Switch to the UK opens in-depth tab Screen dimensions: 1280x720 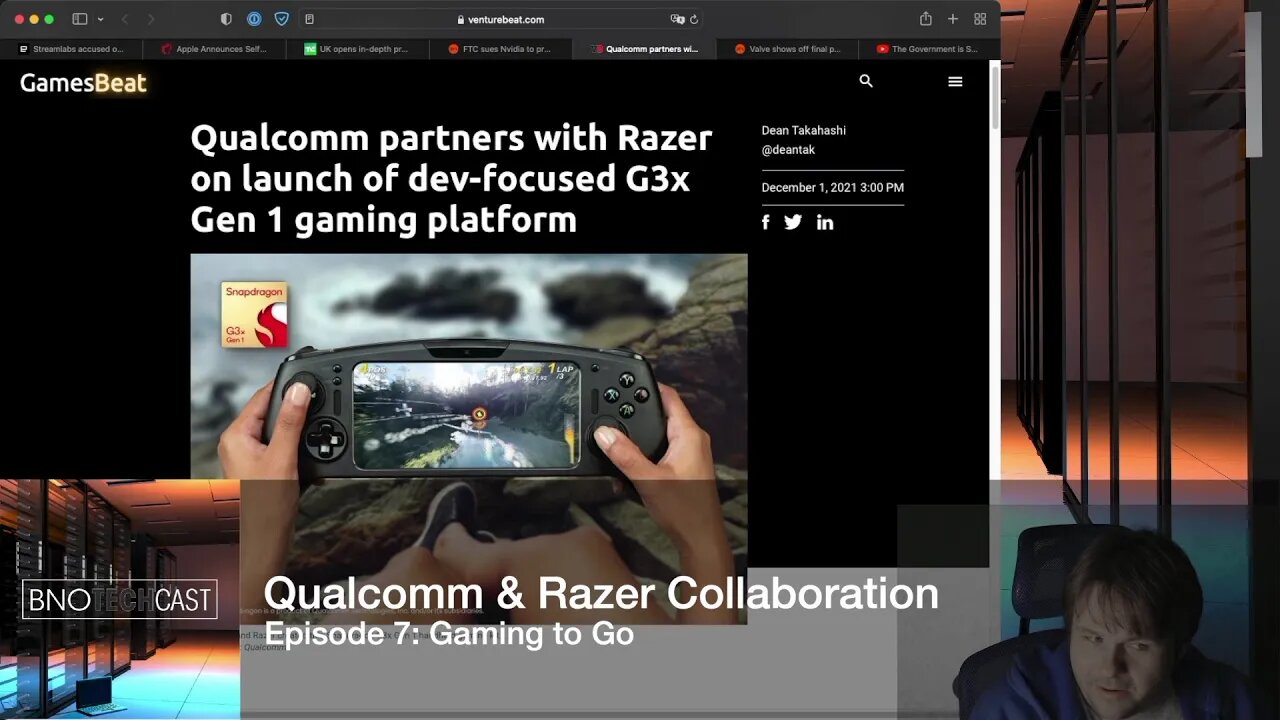357,48
